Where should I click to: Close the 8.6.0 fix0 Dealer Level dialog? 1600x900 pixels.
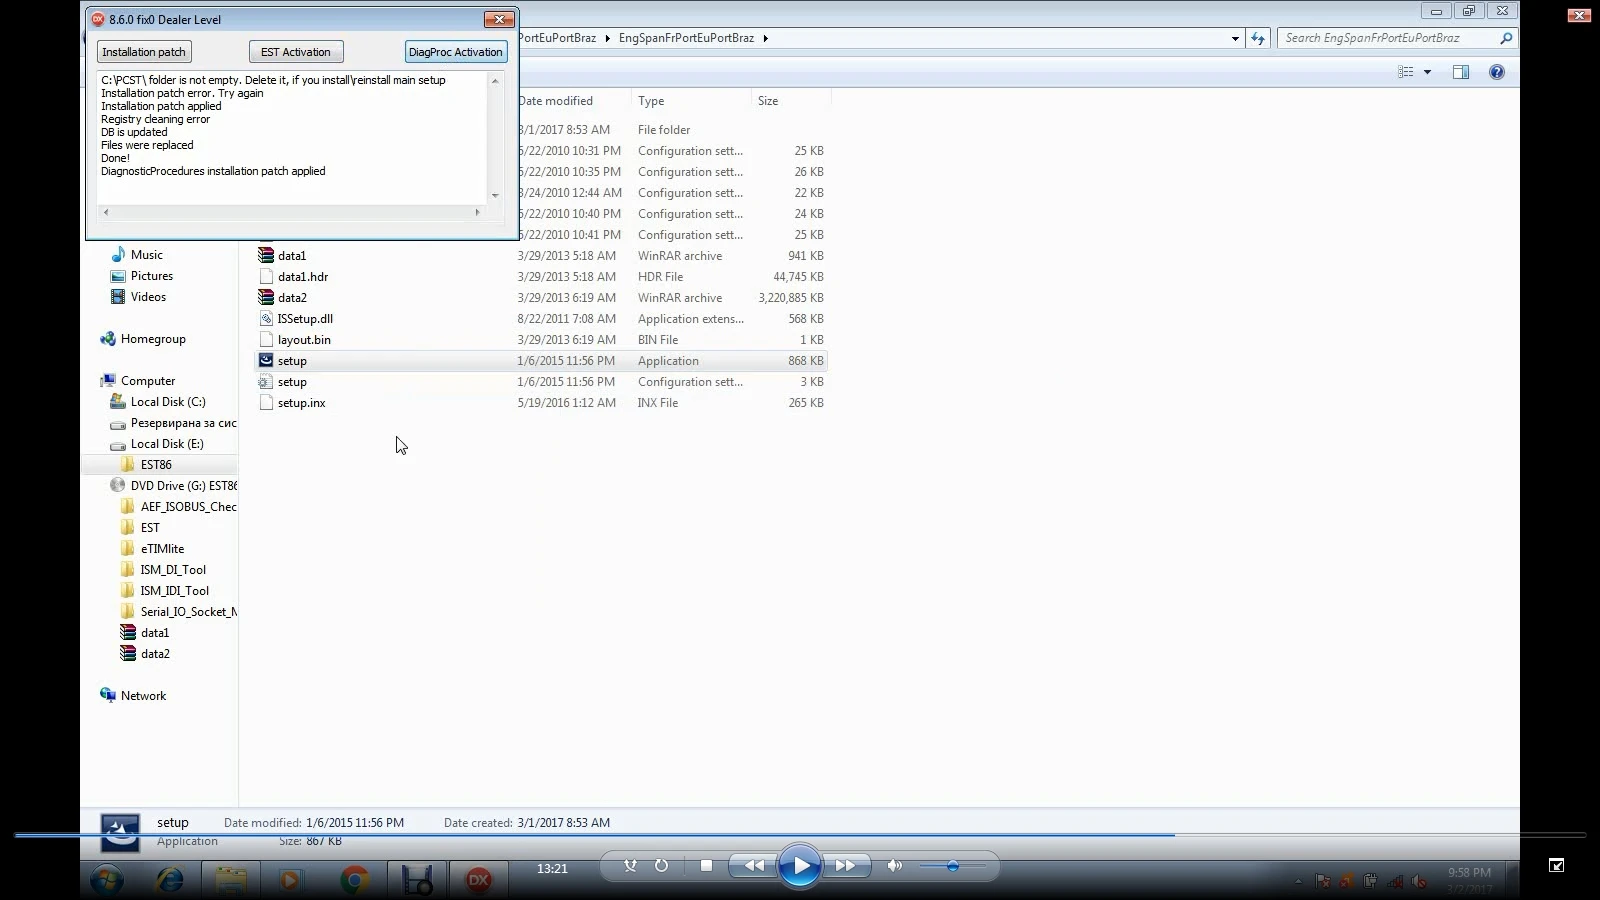[x=499, y=19]
